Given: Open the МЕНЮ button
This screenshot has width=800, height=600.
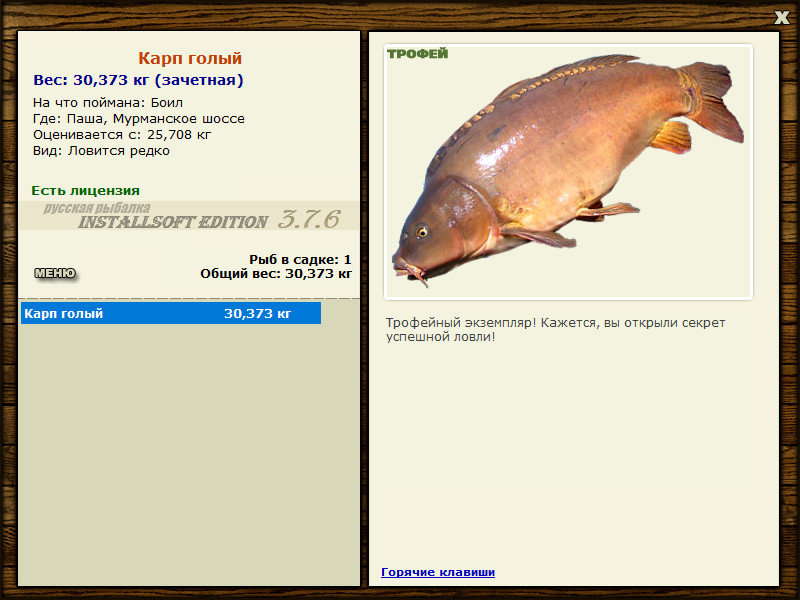Looking at the screenshot, I should (55, 273).
